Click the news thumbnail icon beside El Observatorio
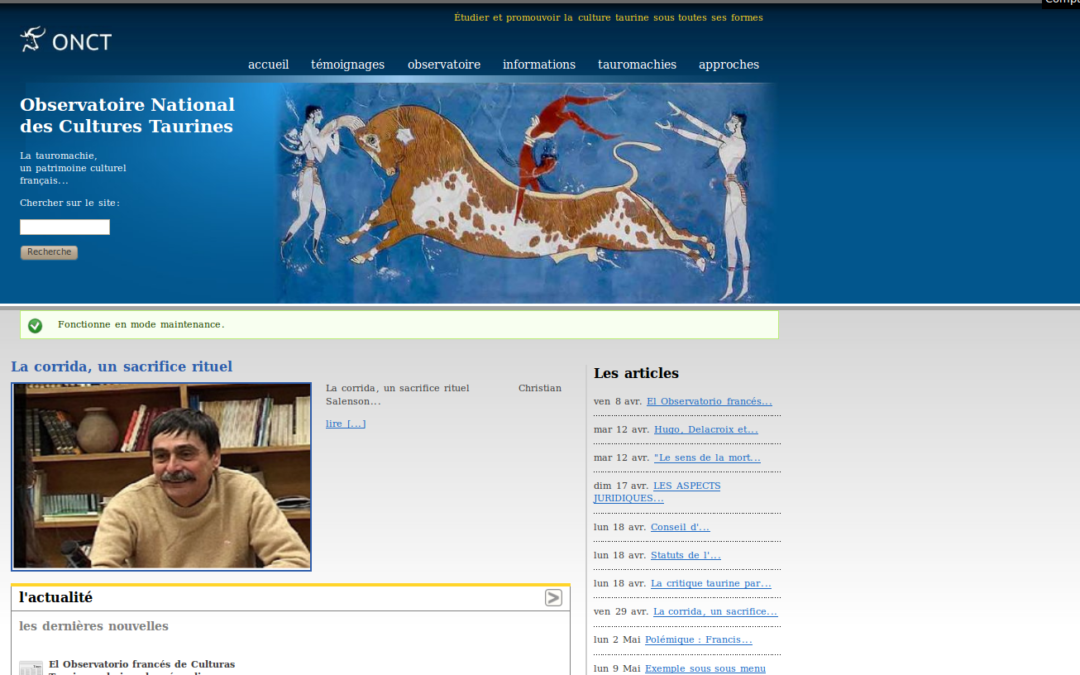The image size is (1080, 675). click(x=30, y=667)
